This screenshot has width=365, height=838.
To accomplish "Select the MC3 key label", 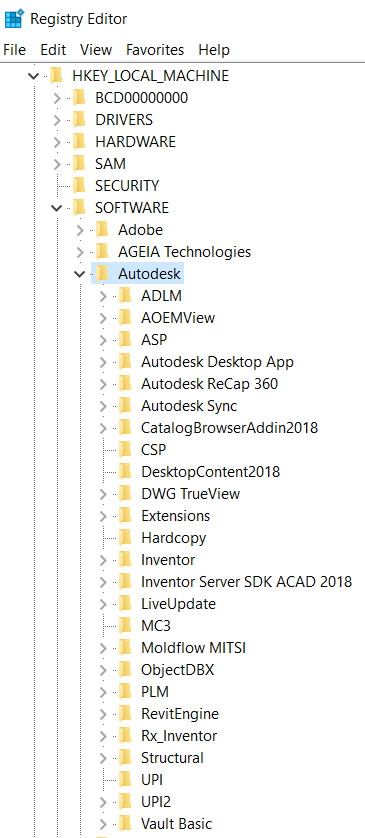I will point(156,626).
